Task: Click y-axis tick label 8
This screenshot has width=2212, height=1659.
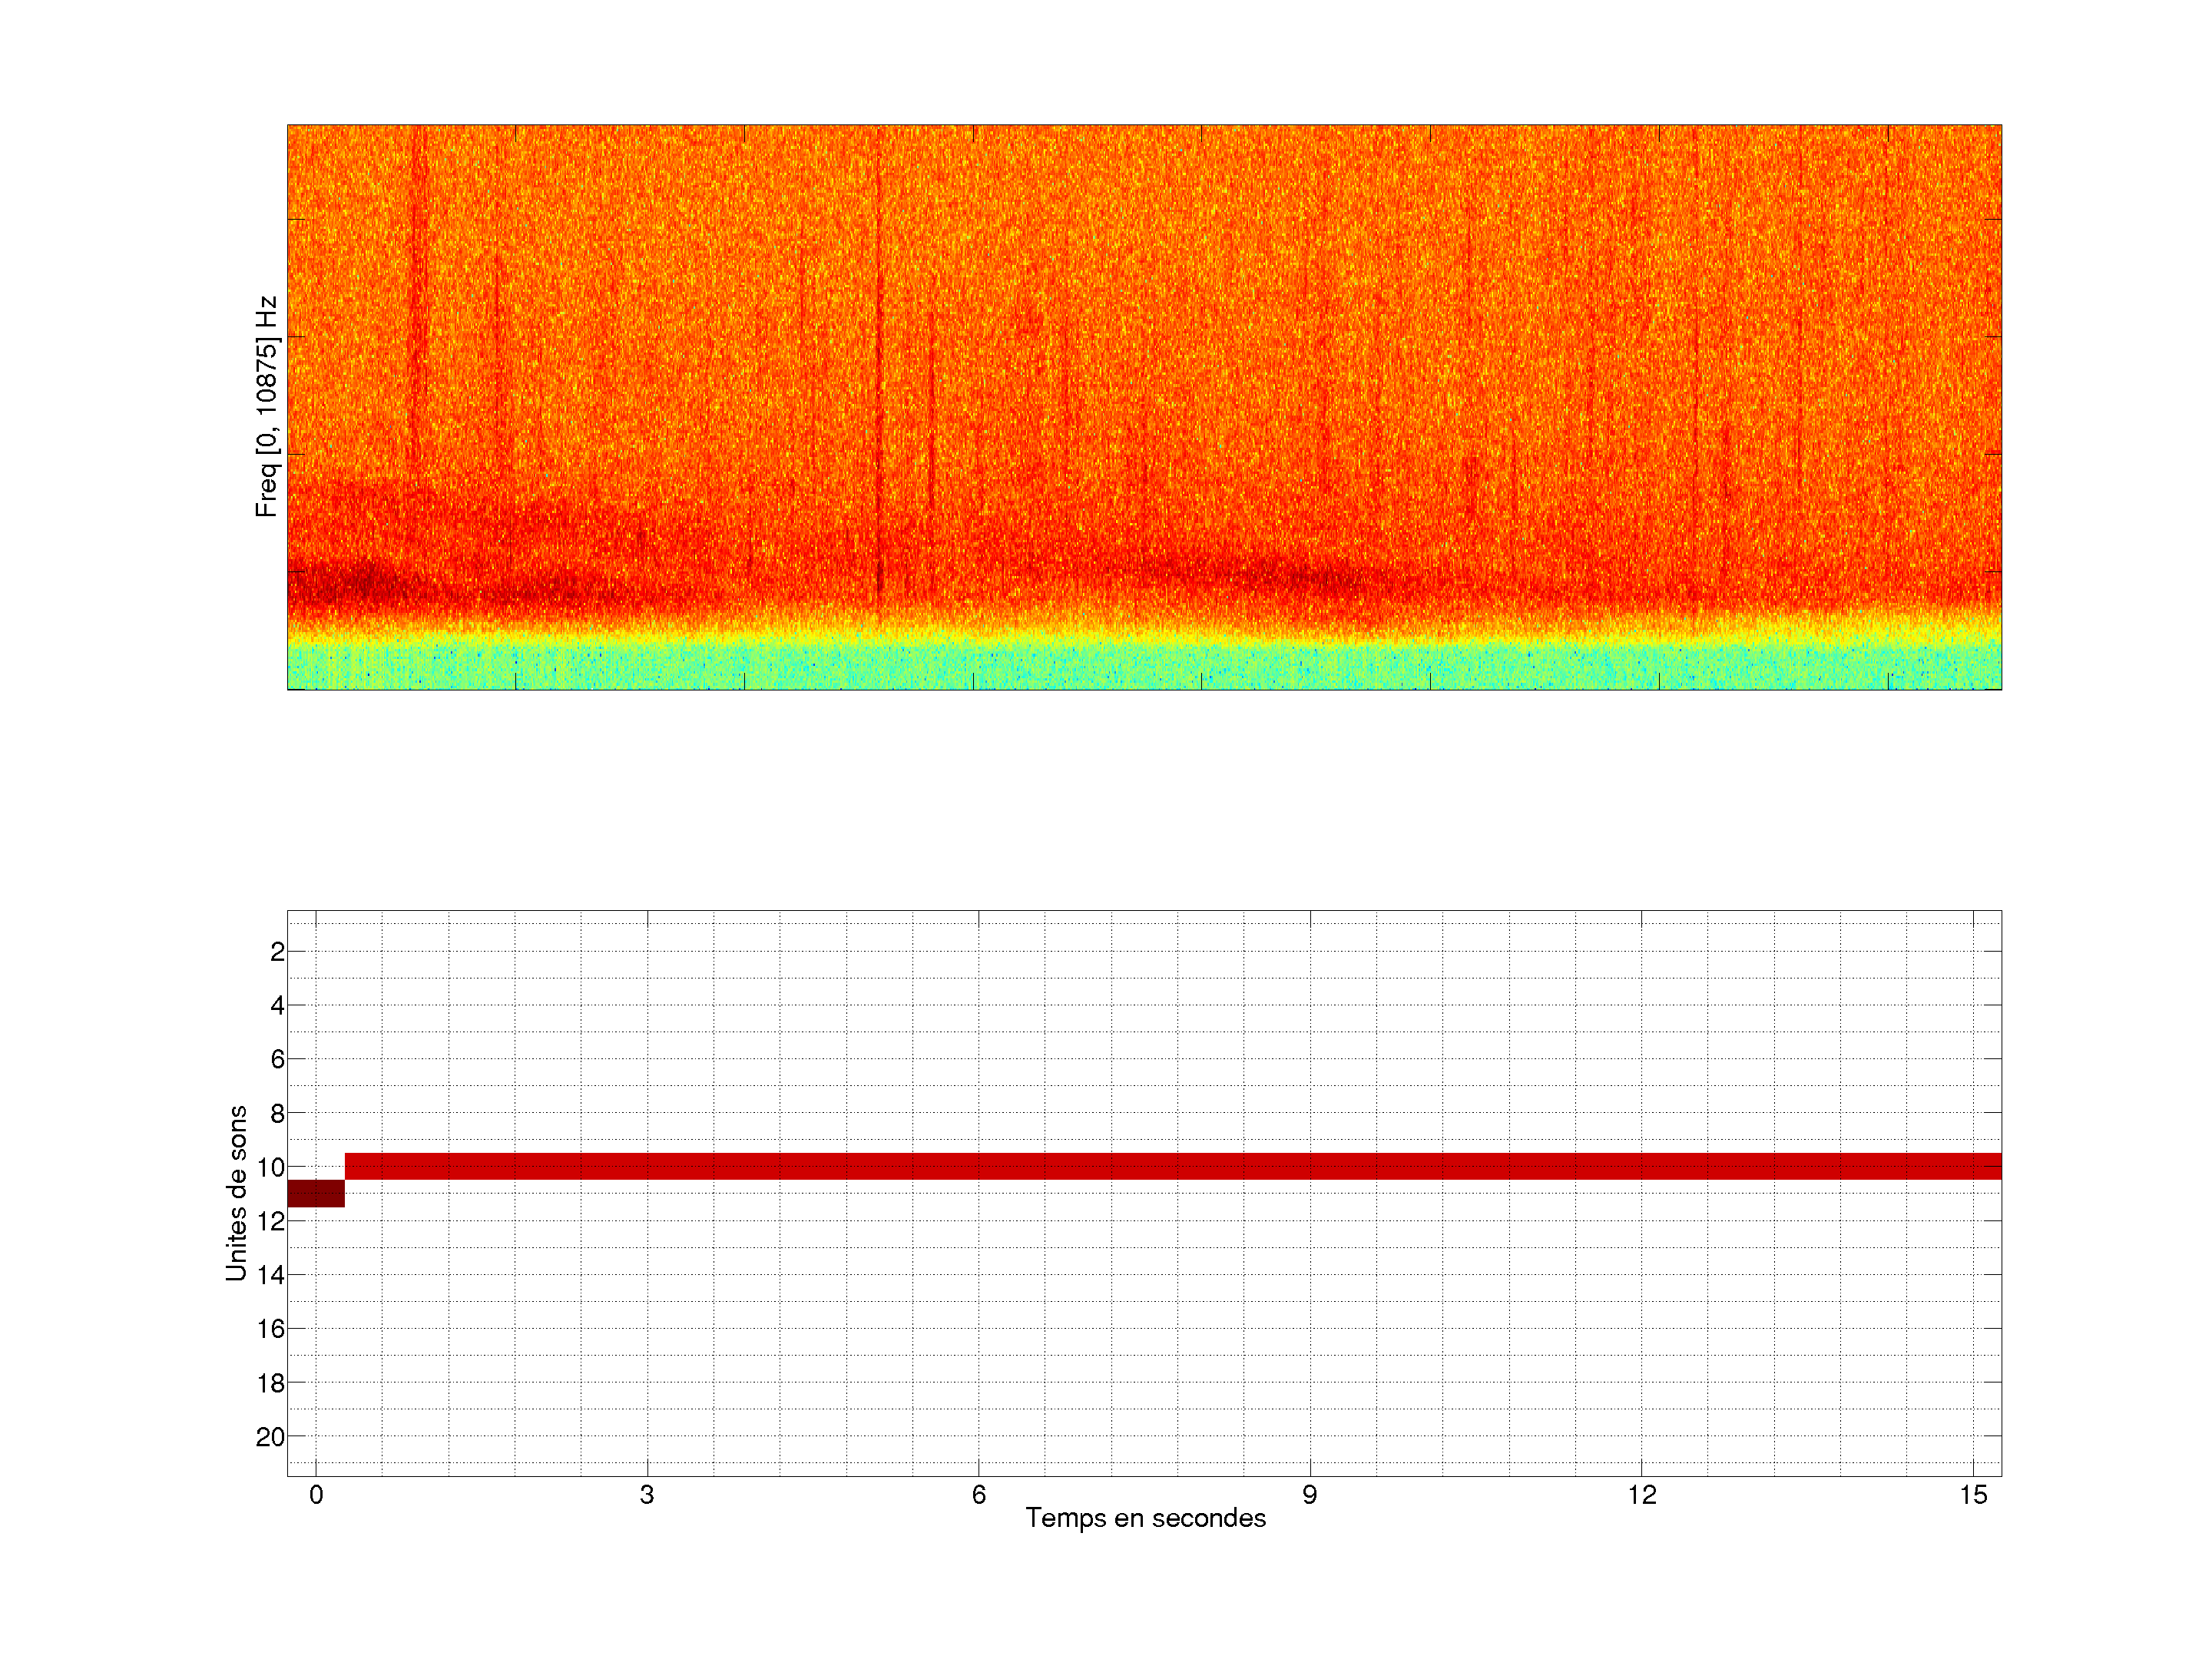Action: tap(277, 1113)
